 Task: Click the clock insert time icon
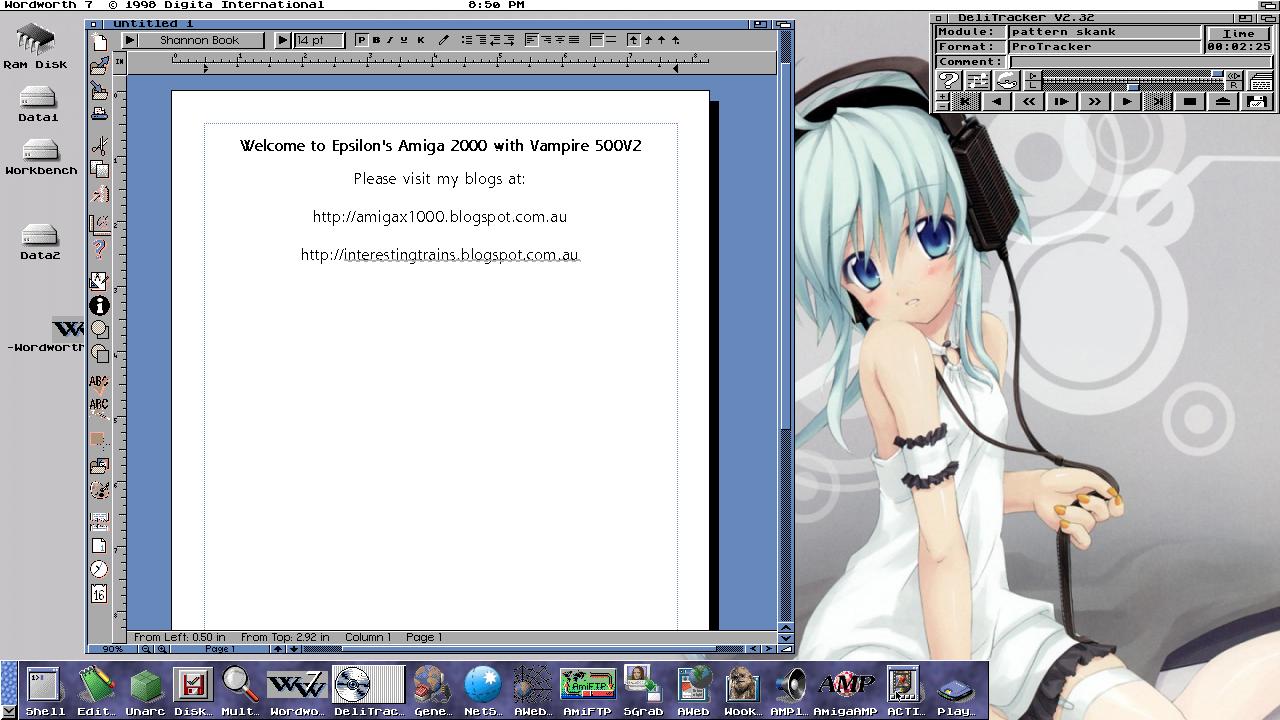[99, 569]
